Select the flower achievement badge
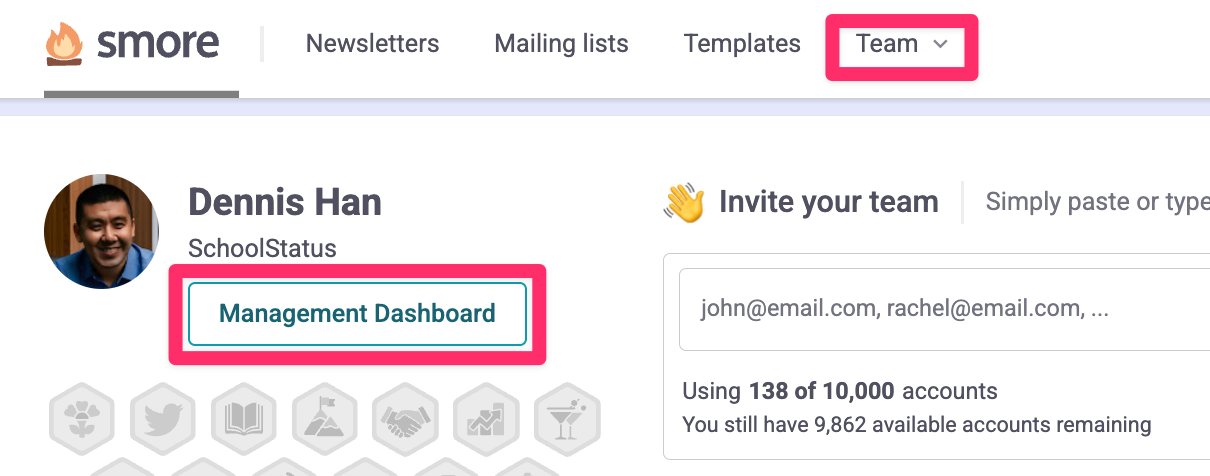 click(82, 417)
